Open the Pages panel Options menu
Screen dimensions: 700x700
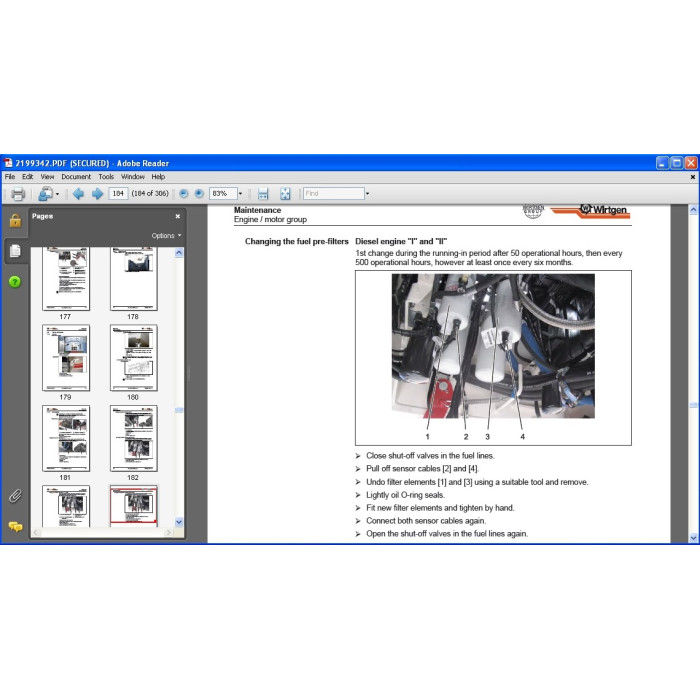coord(166,235)
